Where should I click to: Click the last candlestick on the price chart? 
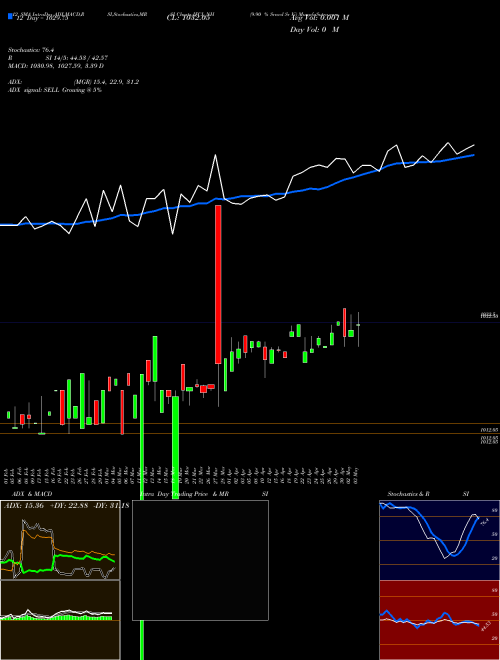point(359,329)
